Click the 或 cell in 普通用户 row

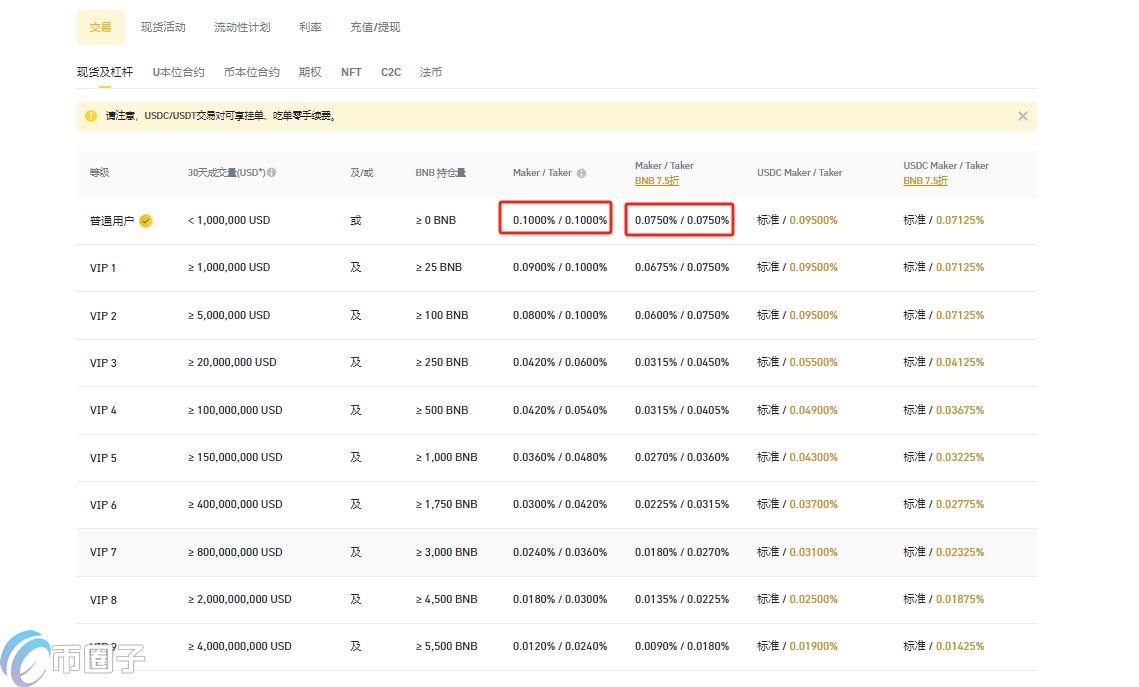click(356, 220)
